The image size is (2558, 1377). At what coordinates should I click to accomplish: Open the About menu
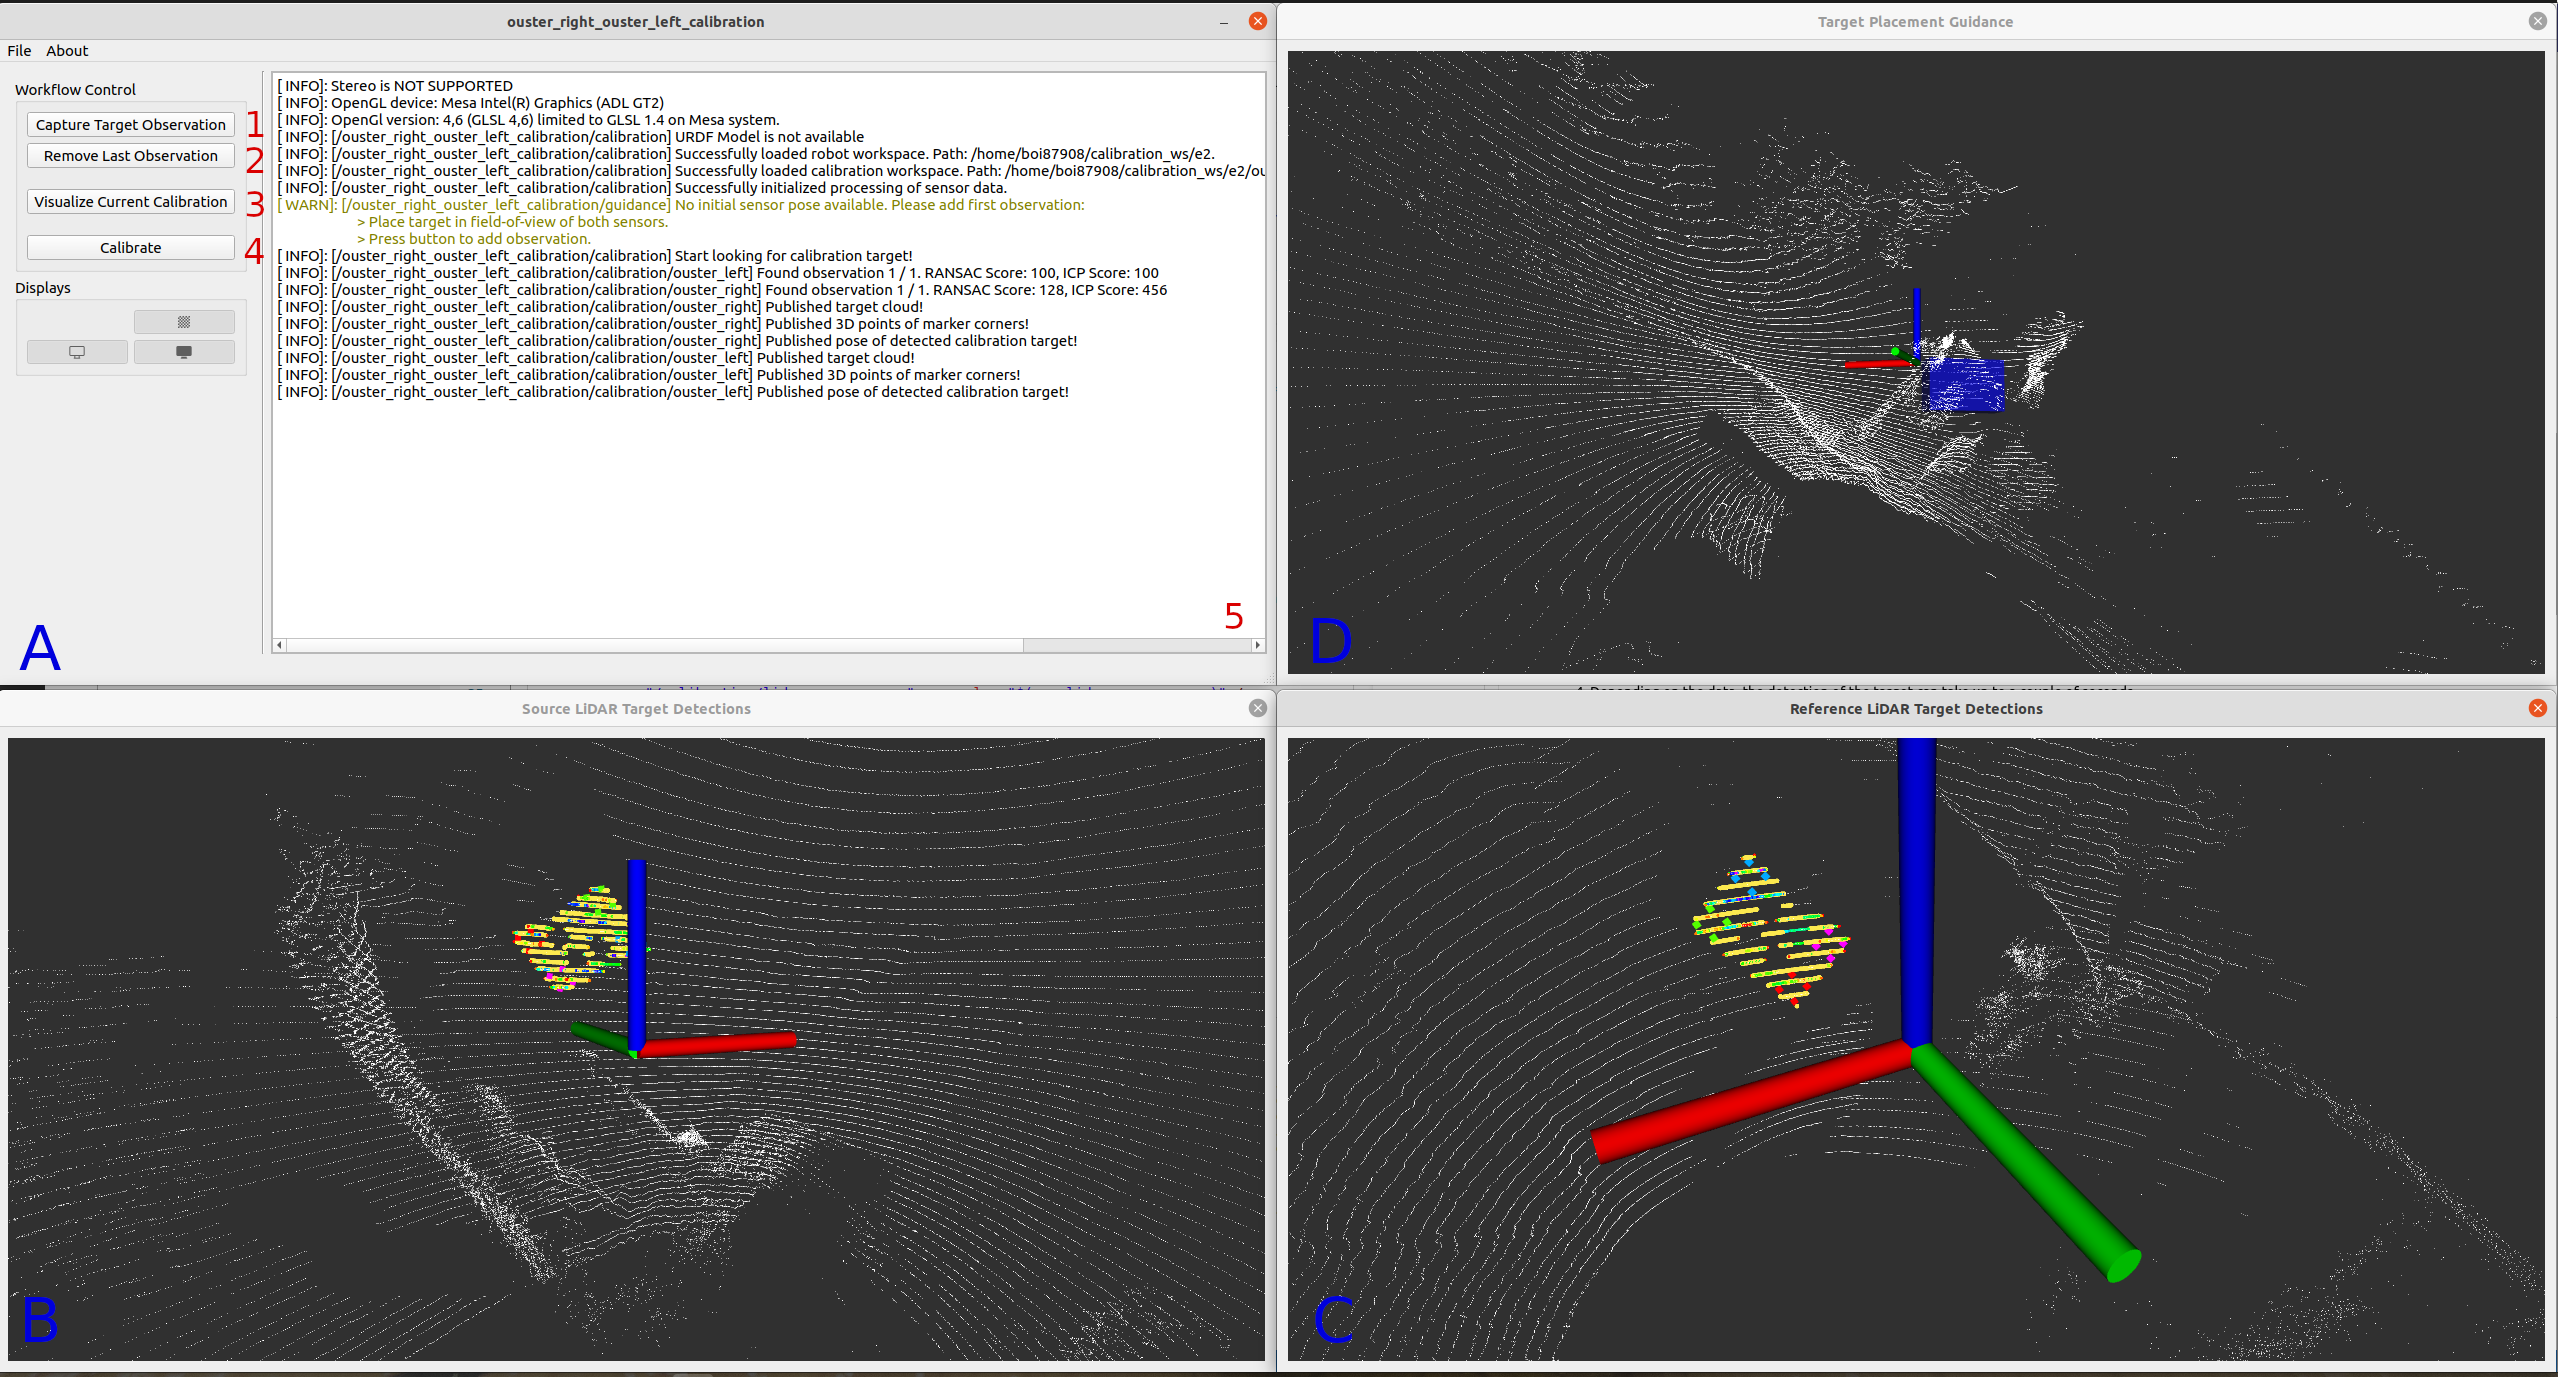67,51
